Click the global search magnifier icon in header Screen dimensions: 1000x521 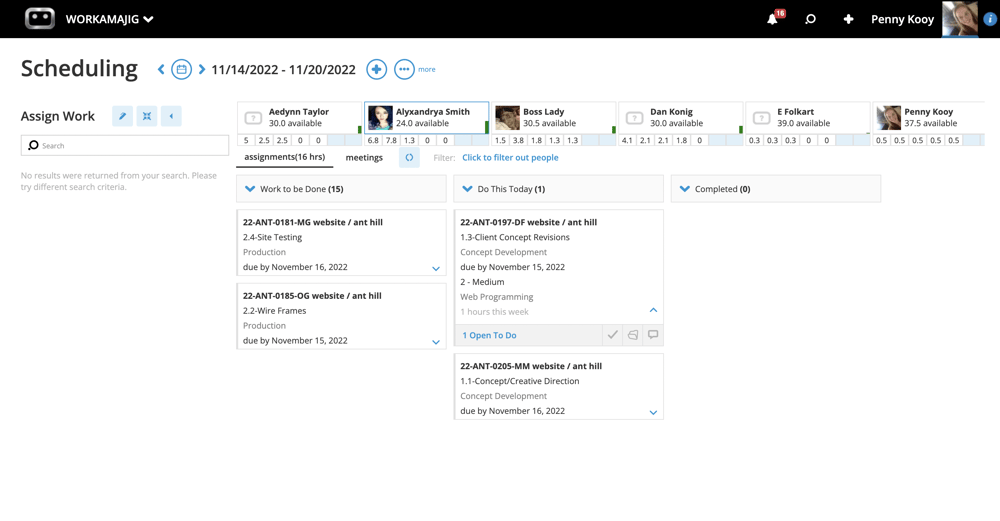point(810,19)
